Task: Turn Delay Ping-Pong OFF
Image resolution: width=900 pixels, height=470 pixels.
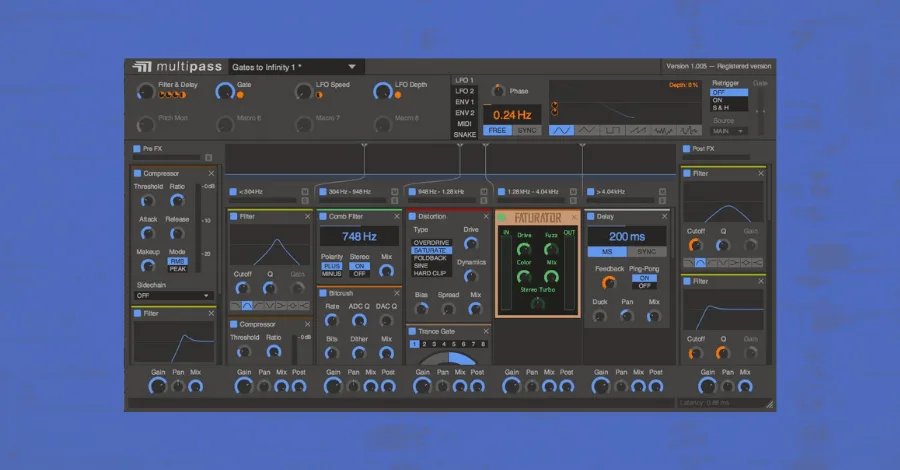Action: [645, 286]
